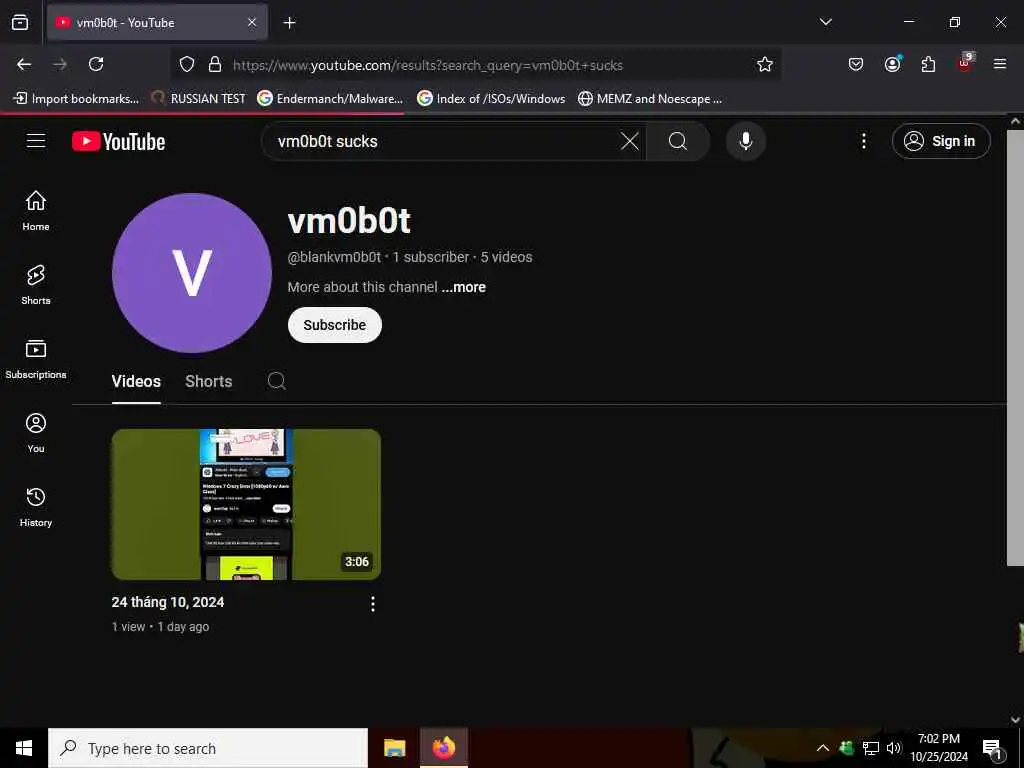Viewport: 1024px width, 768px height.
Task: Open the notification center icon
Action: (992, 748)
